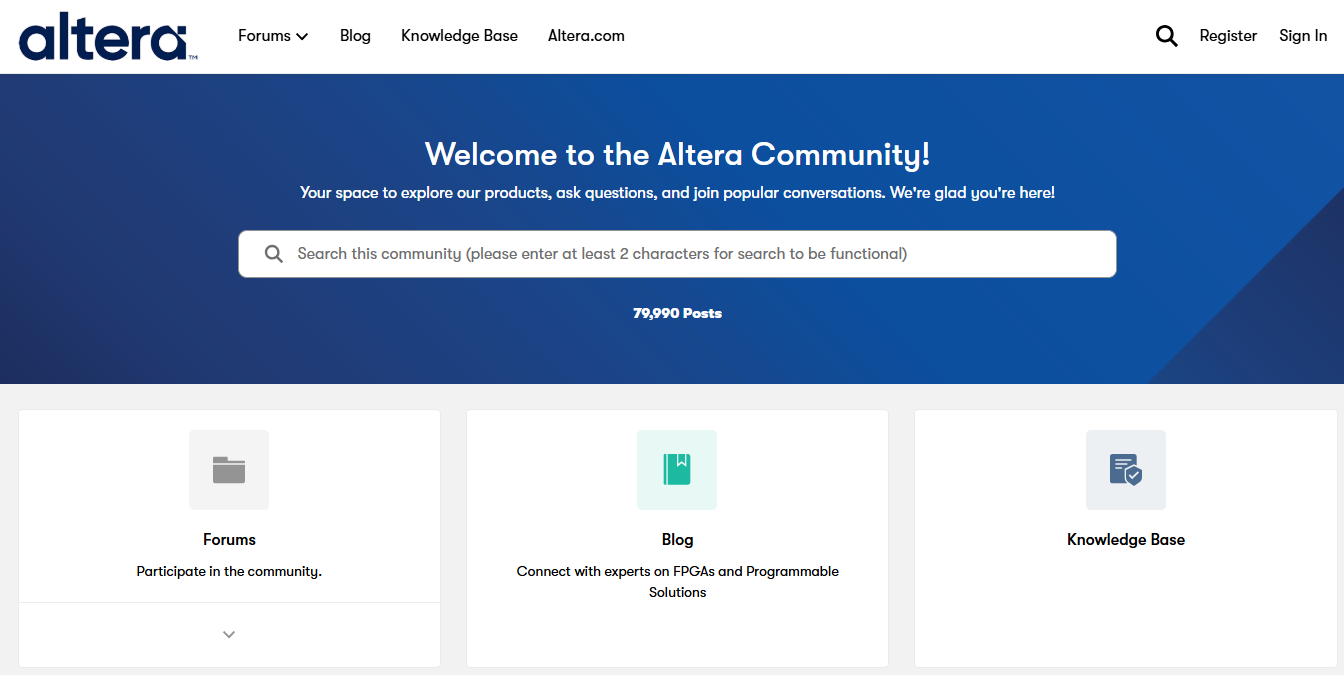Screen dimensions: 1344x675
Task: Go to Blog in the top navigation
Action: 355,36
